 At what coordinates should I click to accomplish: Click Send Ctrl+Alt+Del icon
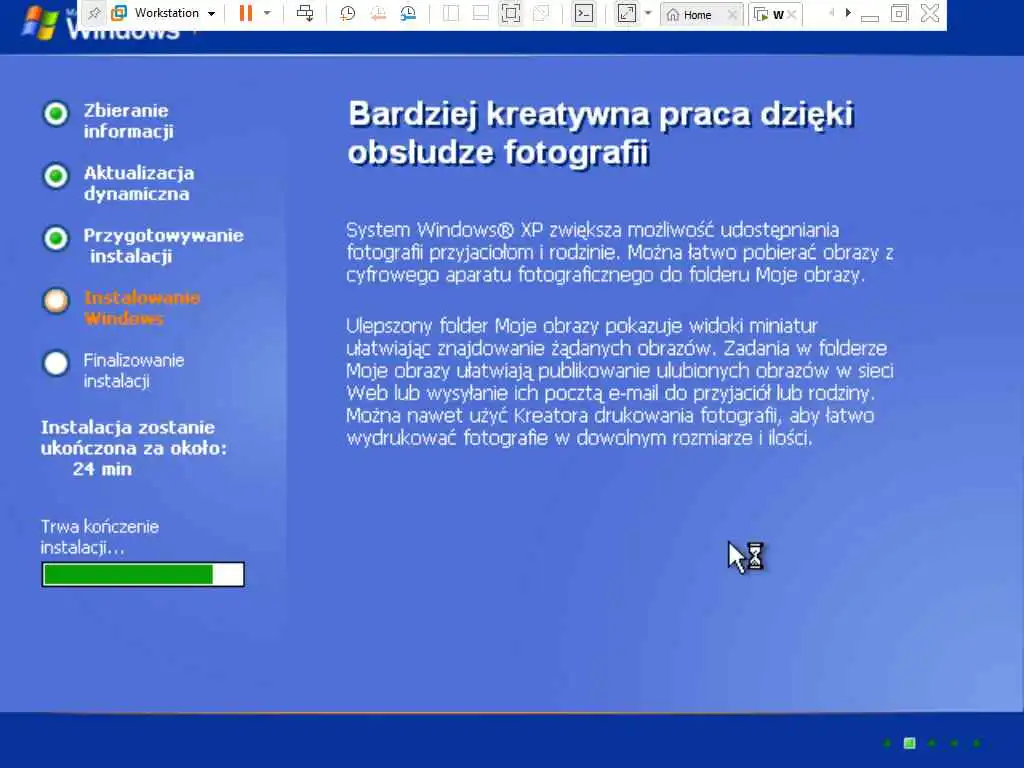tap(305, 13)
